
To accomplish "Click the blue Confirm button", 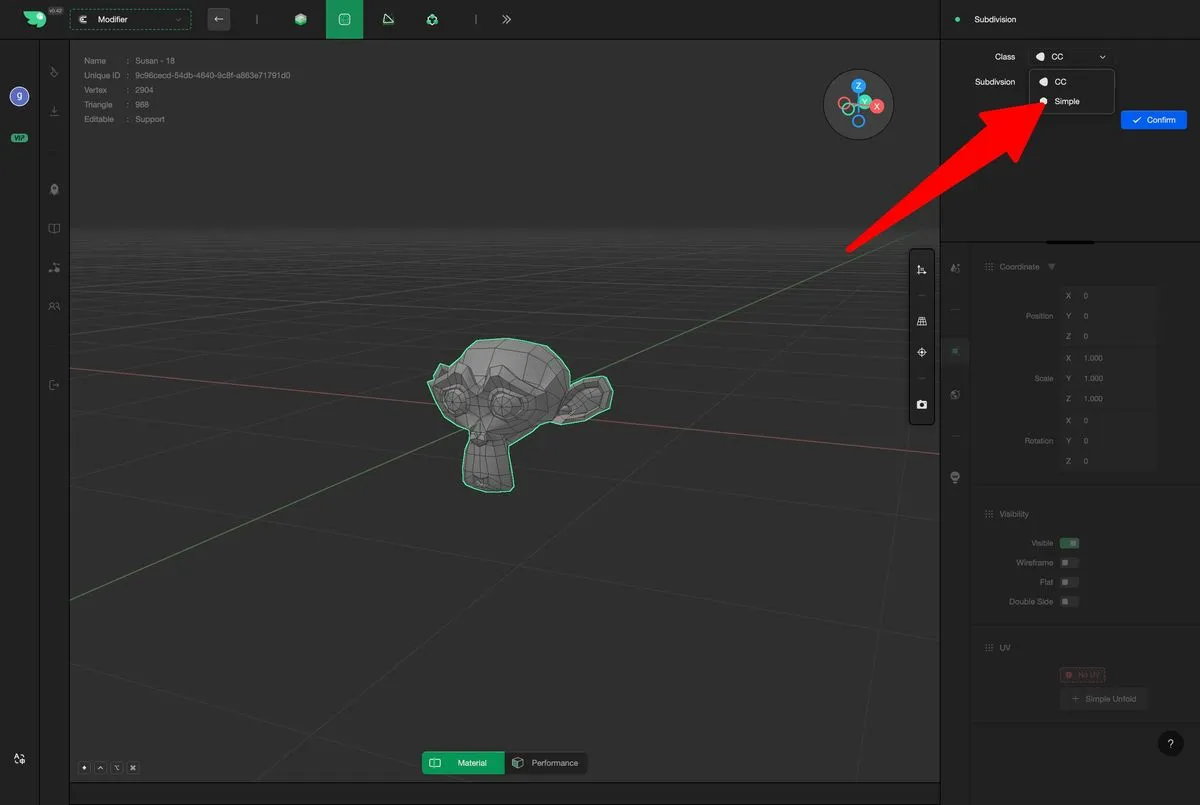I will (1153, 120).
